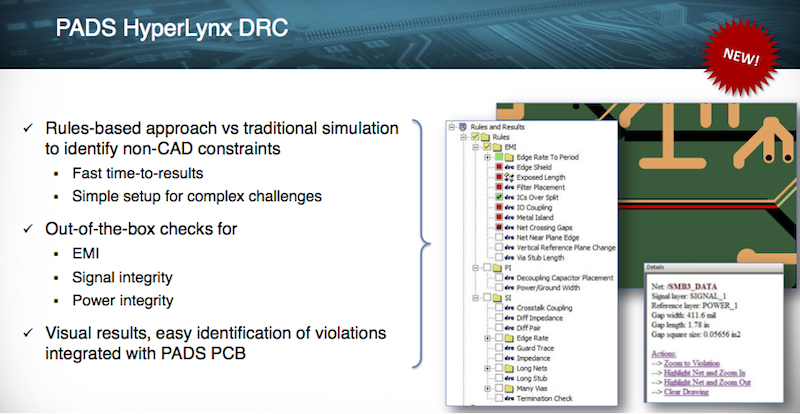Expand the Long Nets node
Viewport: 800px width, 414px height.
point(488,368)
